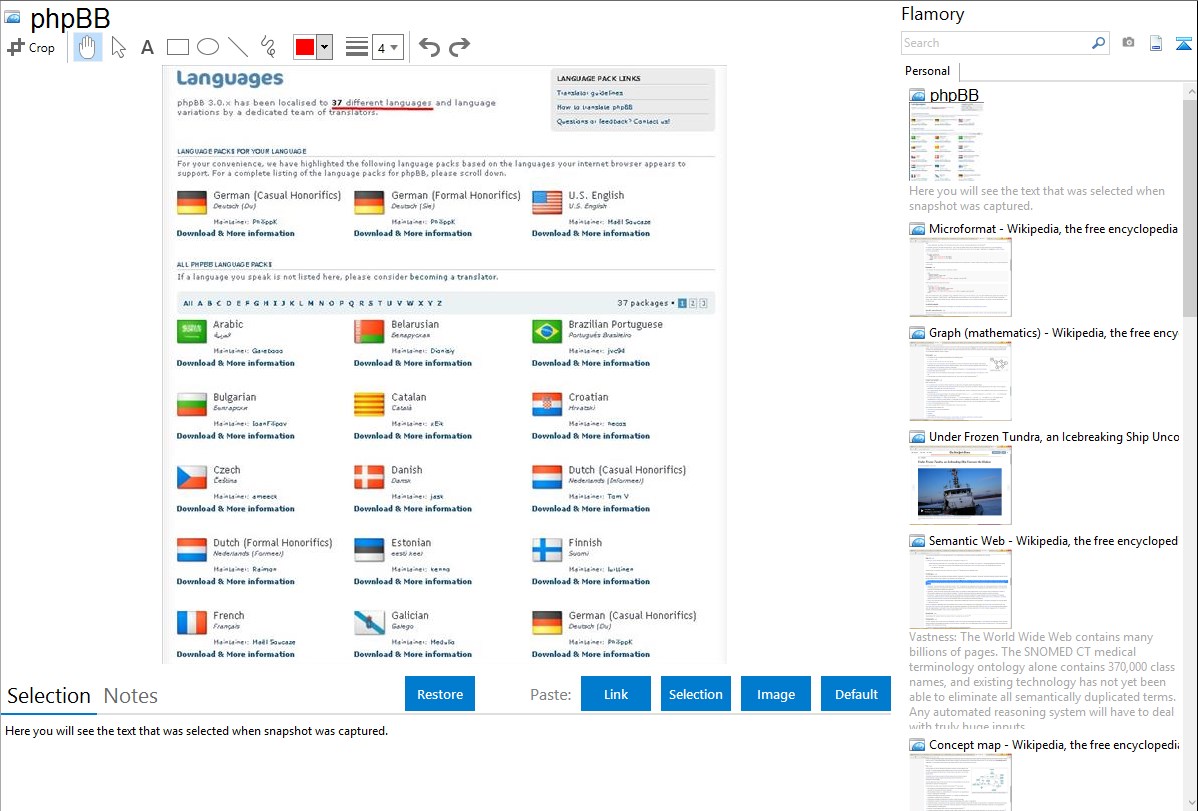Click the blue upload icon in Flamory panel
Viewport: 1198px width, 811px height.
(x=1183, y=43)
